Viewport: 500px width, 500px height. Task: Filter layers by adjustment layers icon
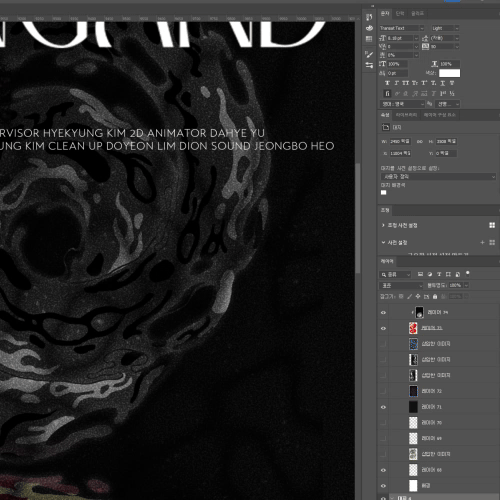[430, 274]
